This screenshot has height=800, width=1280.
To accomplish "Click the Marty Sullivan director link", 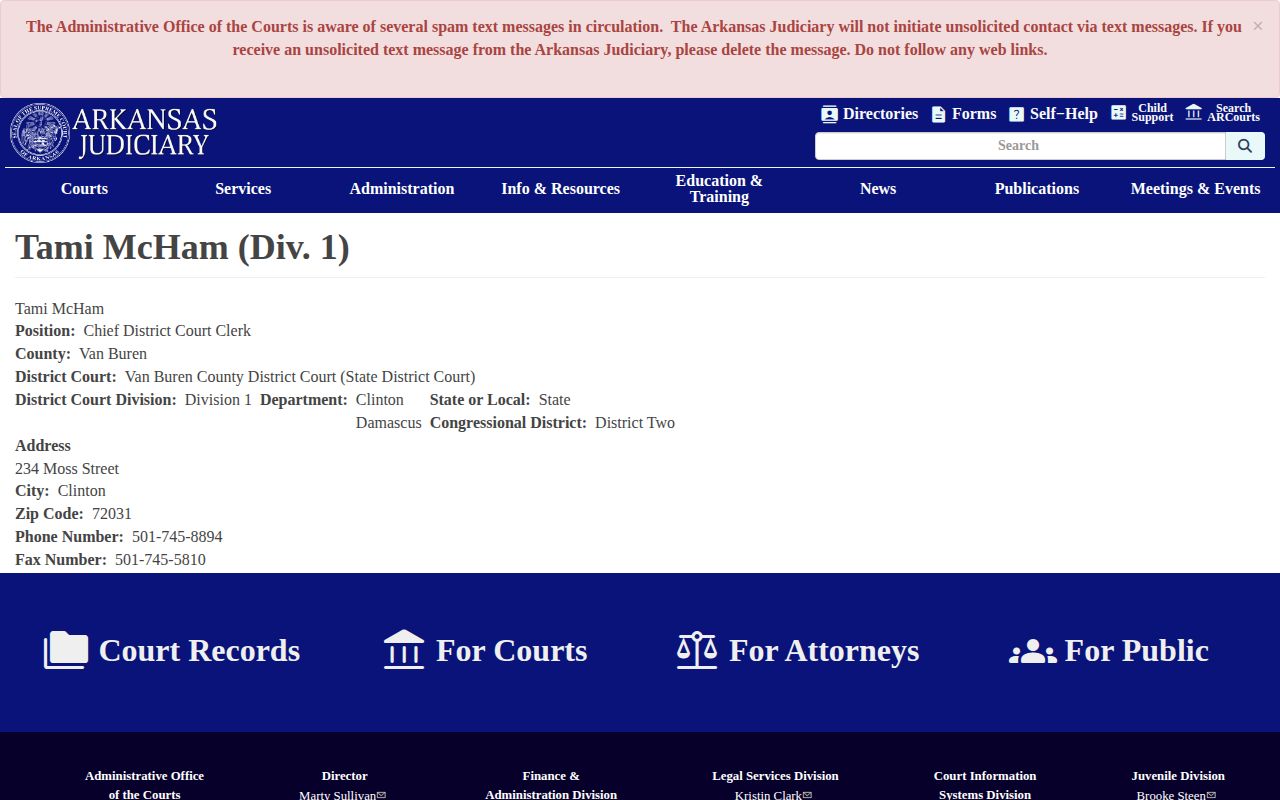I will 337,795.
